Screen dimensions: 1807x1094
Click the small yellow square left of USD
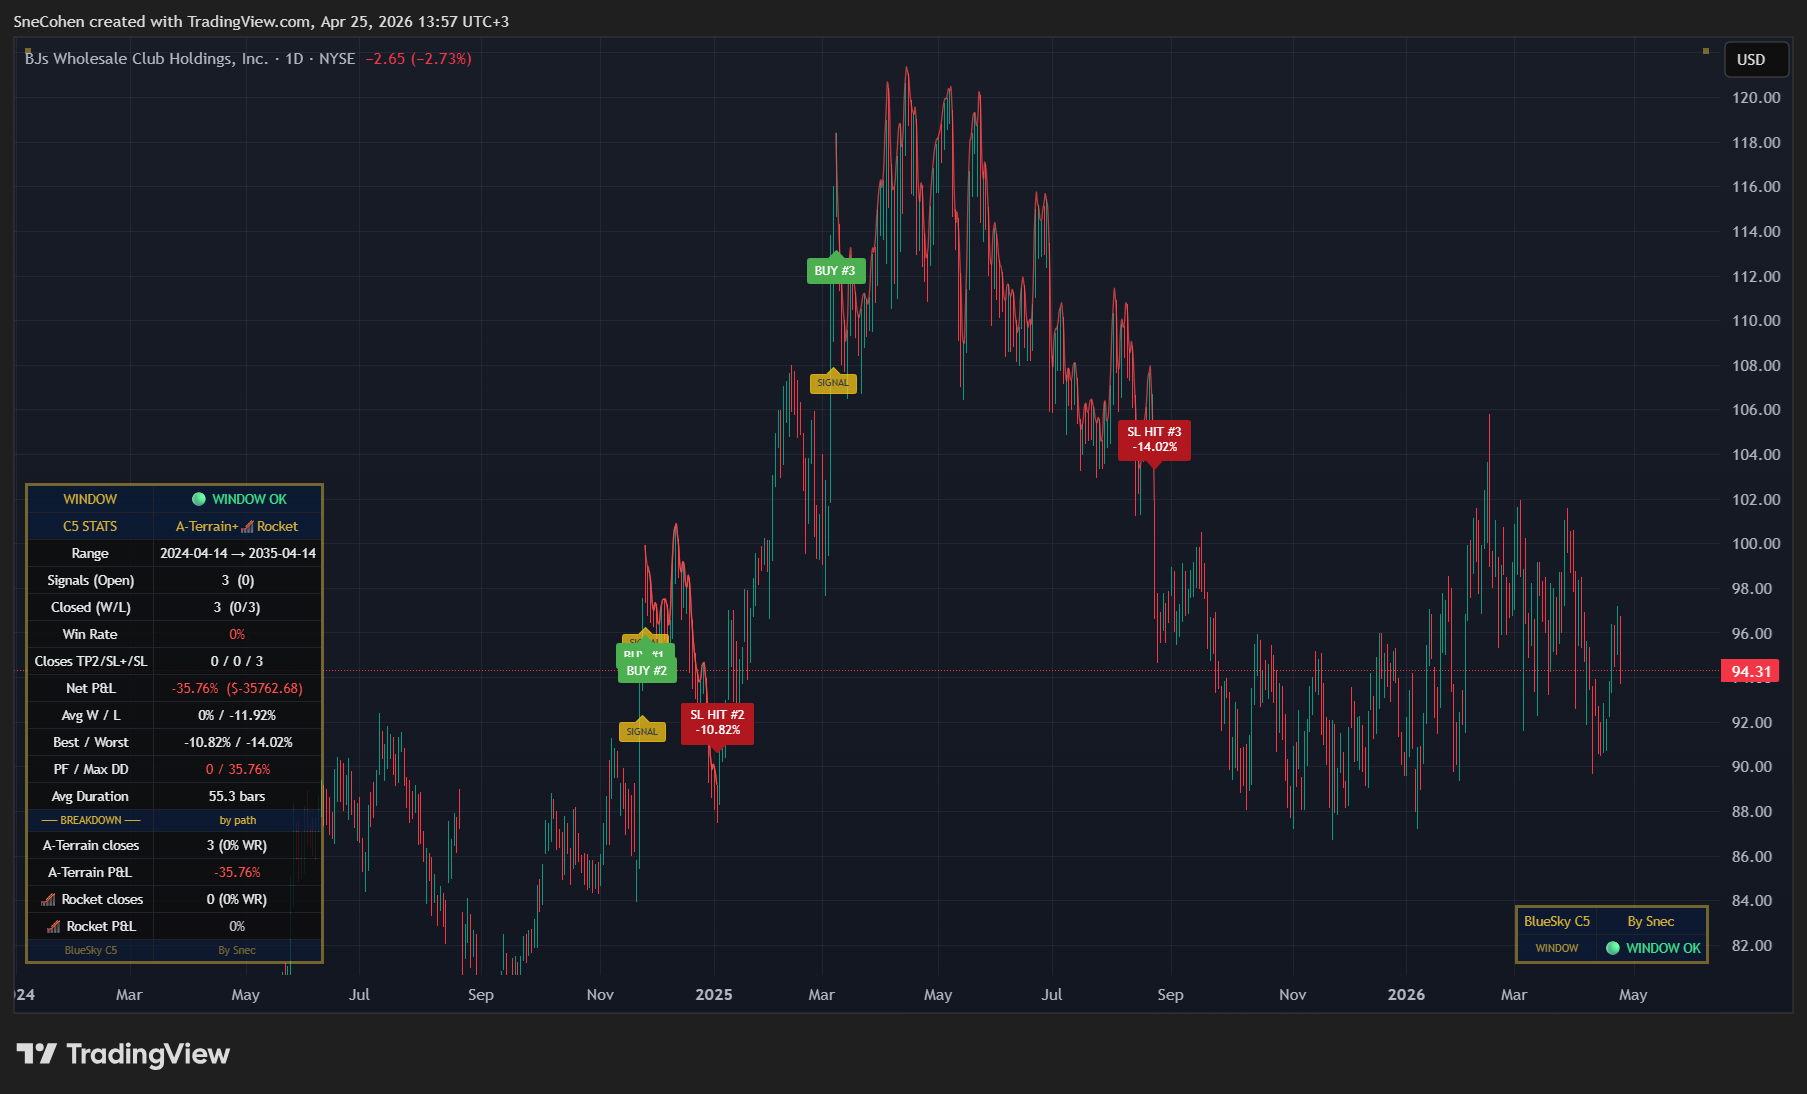click(1706, 51)
